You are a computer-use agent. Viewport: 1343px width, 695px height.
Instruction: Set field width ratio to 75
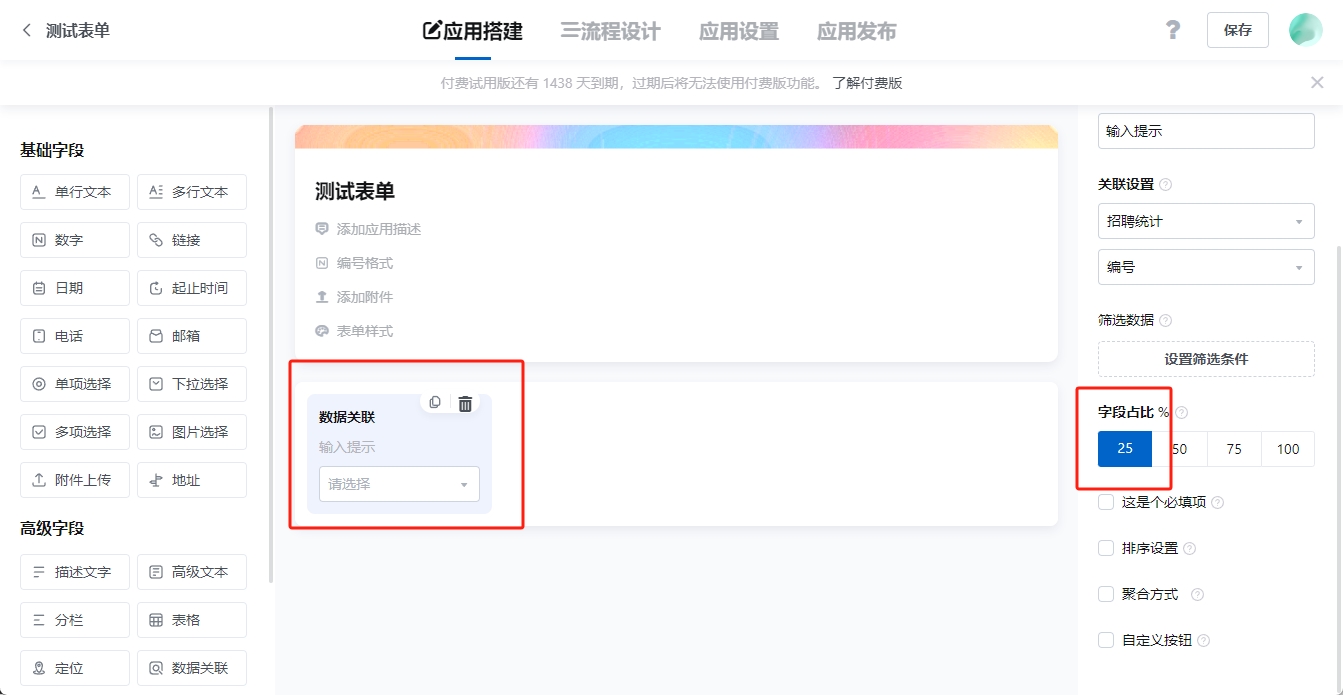pyautogui.click(x=1234, y=449)
